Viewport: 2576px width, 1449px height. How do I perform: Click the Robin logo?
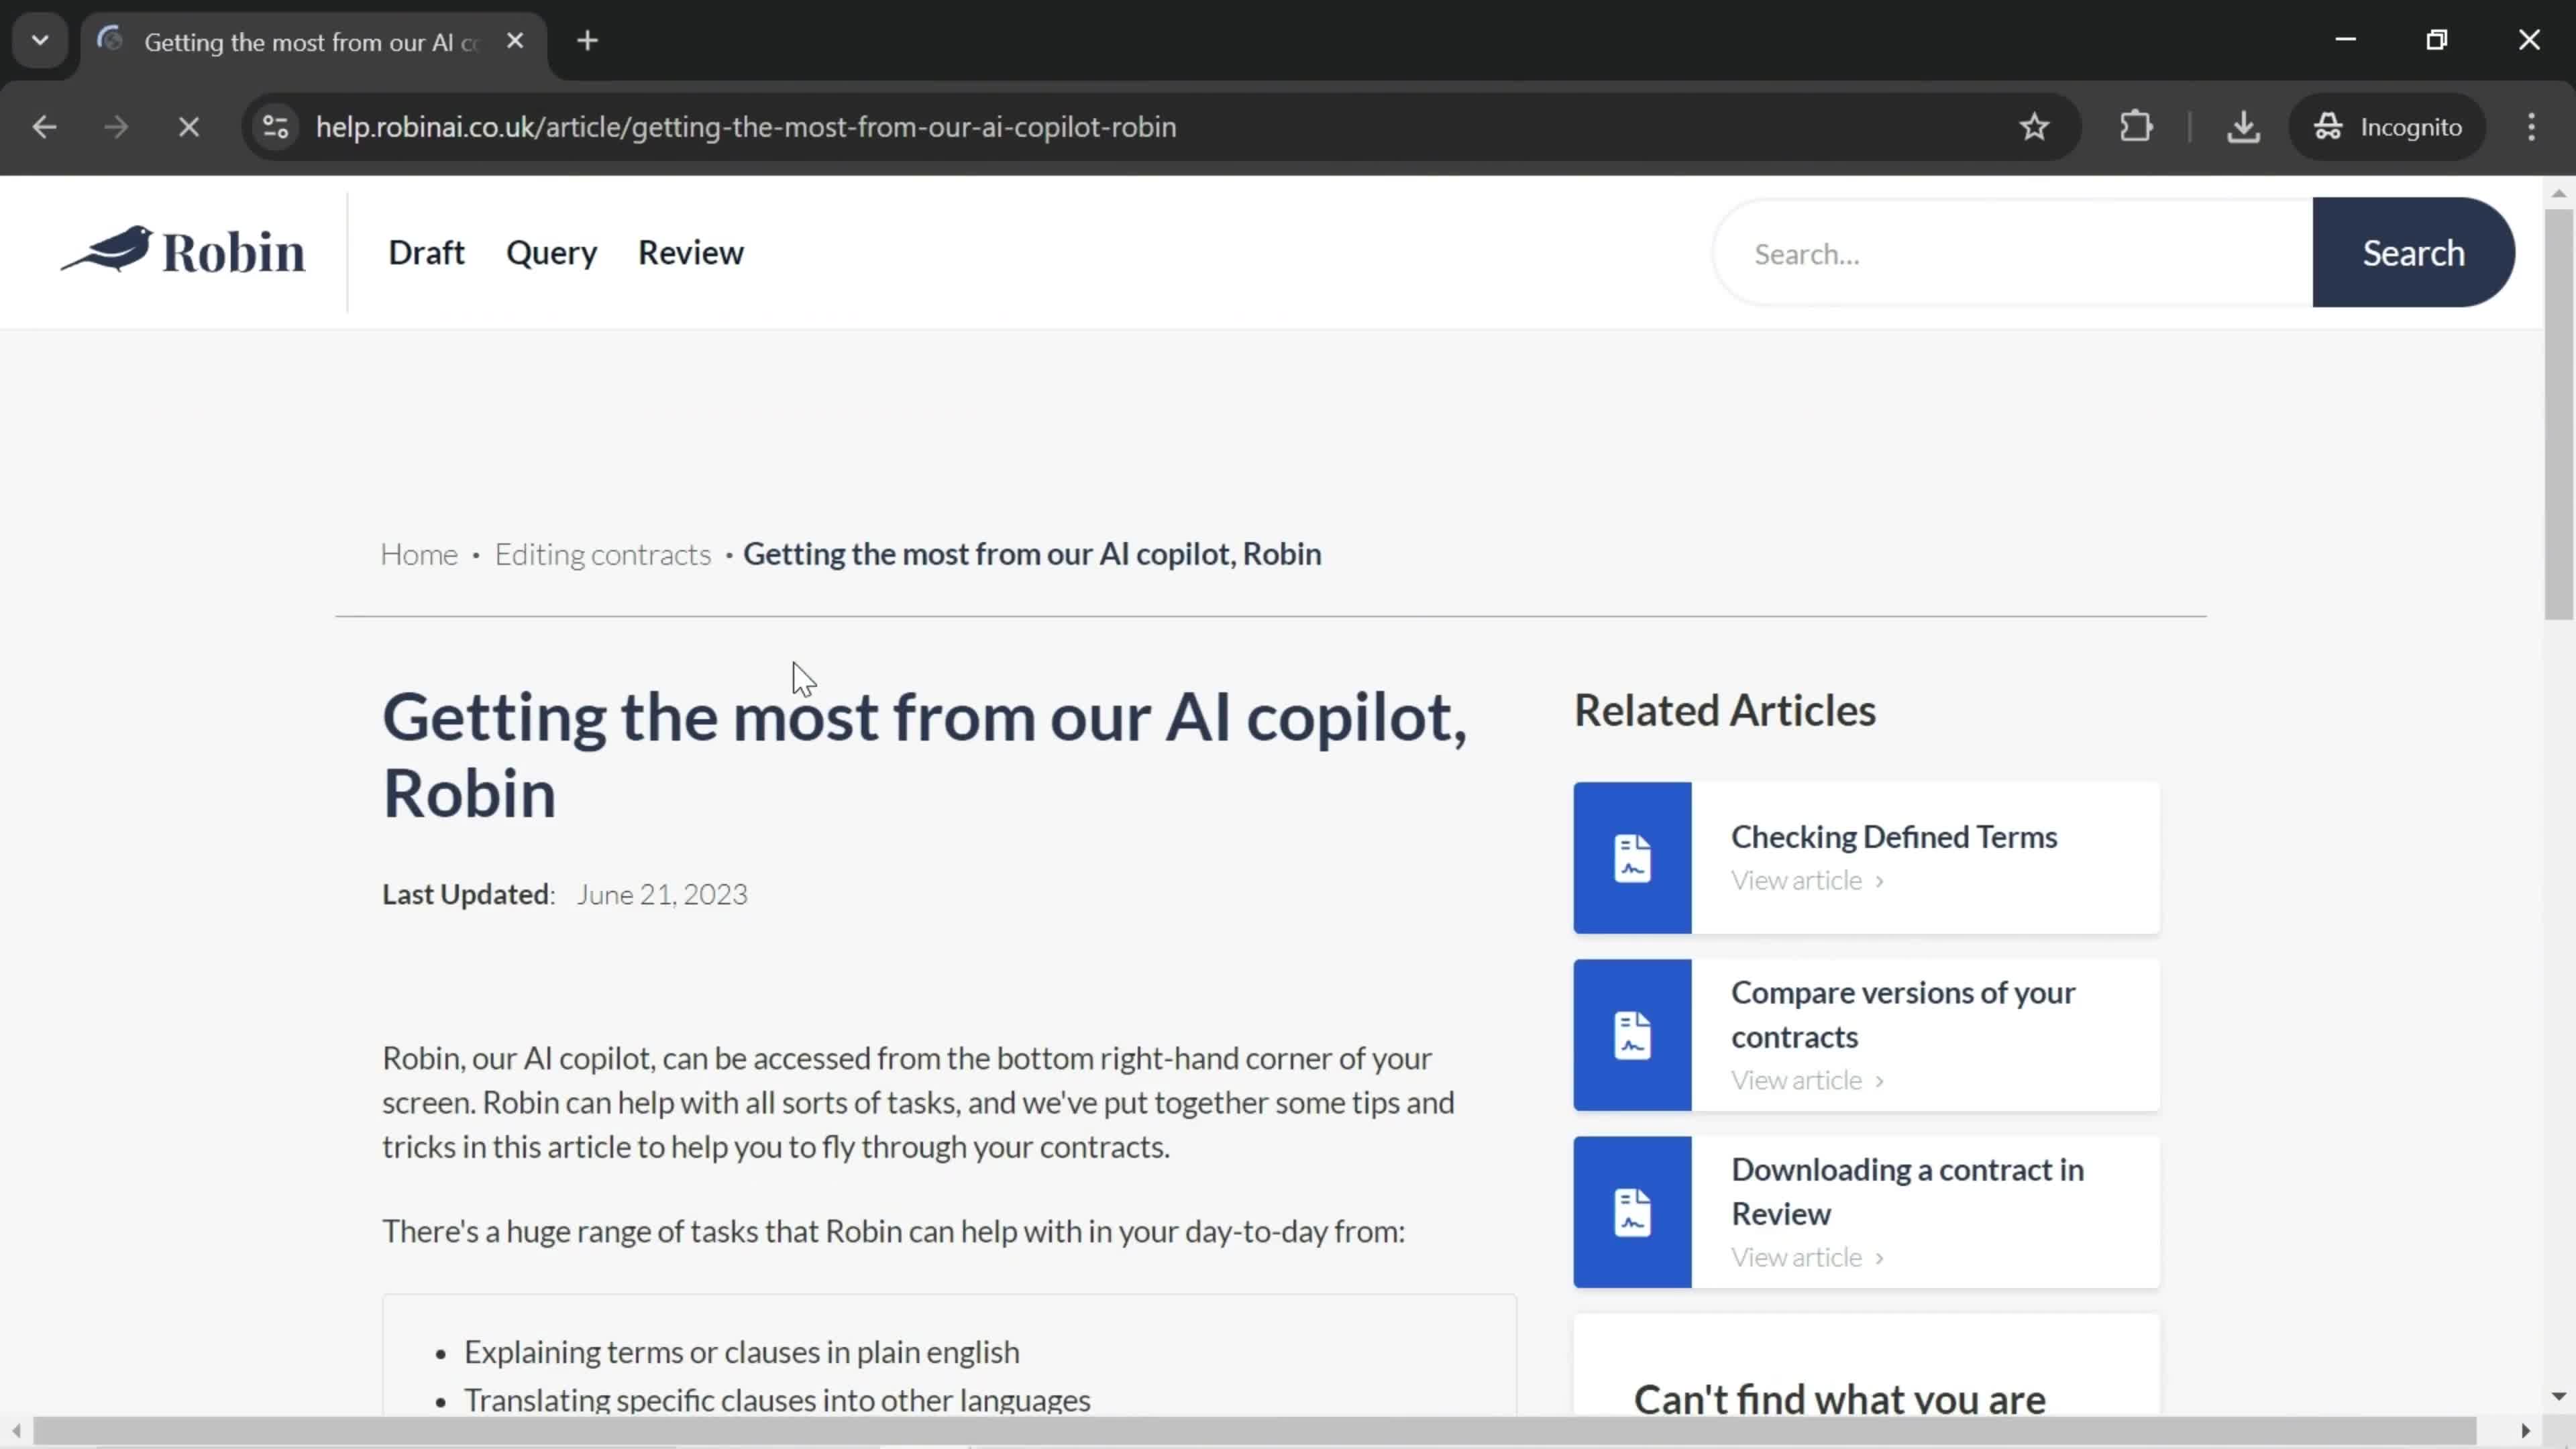[x=183, y=251]
